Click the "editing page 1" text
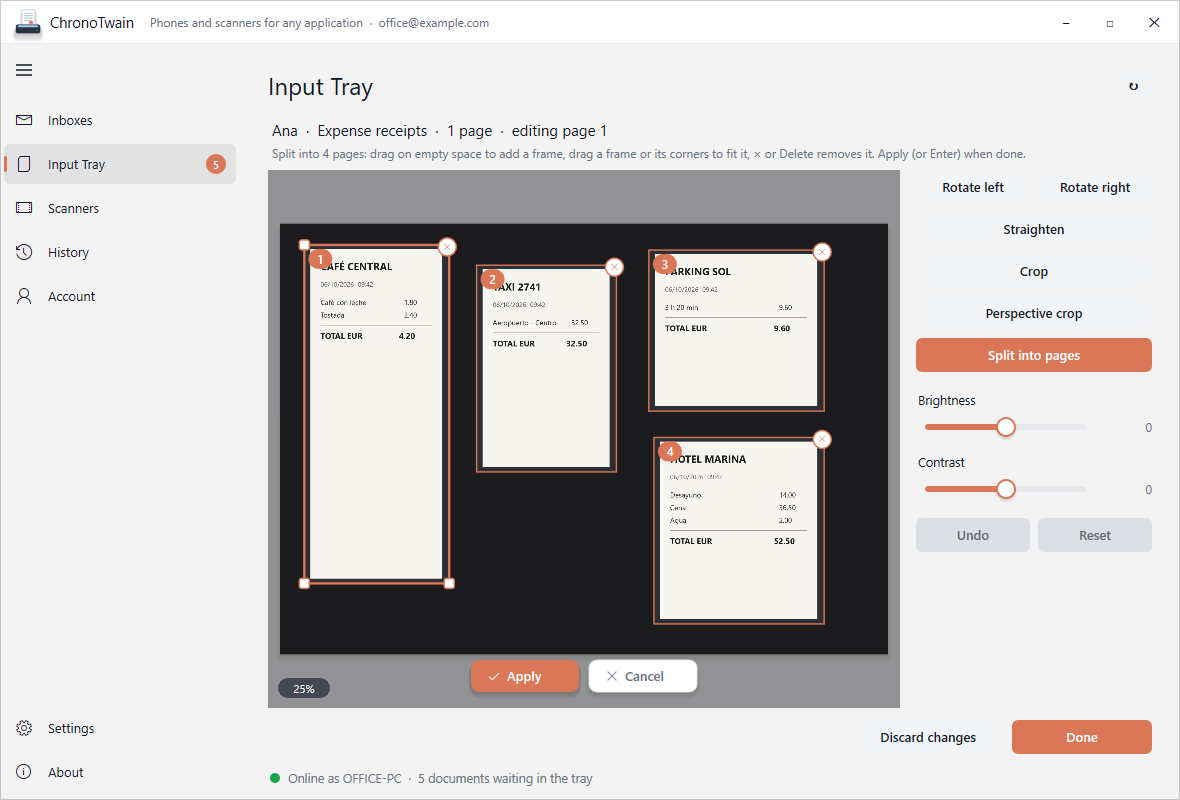The width and height of the screenshot is (1180, 800). click(x=559, y=131)
